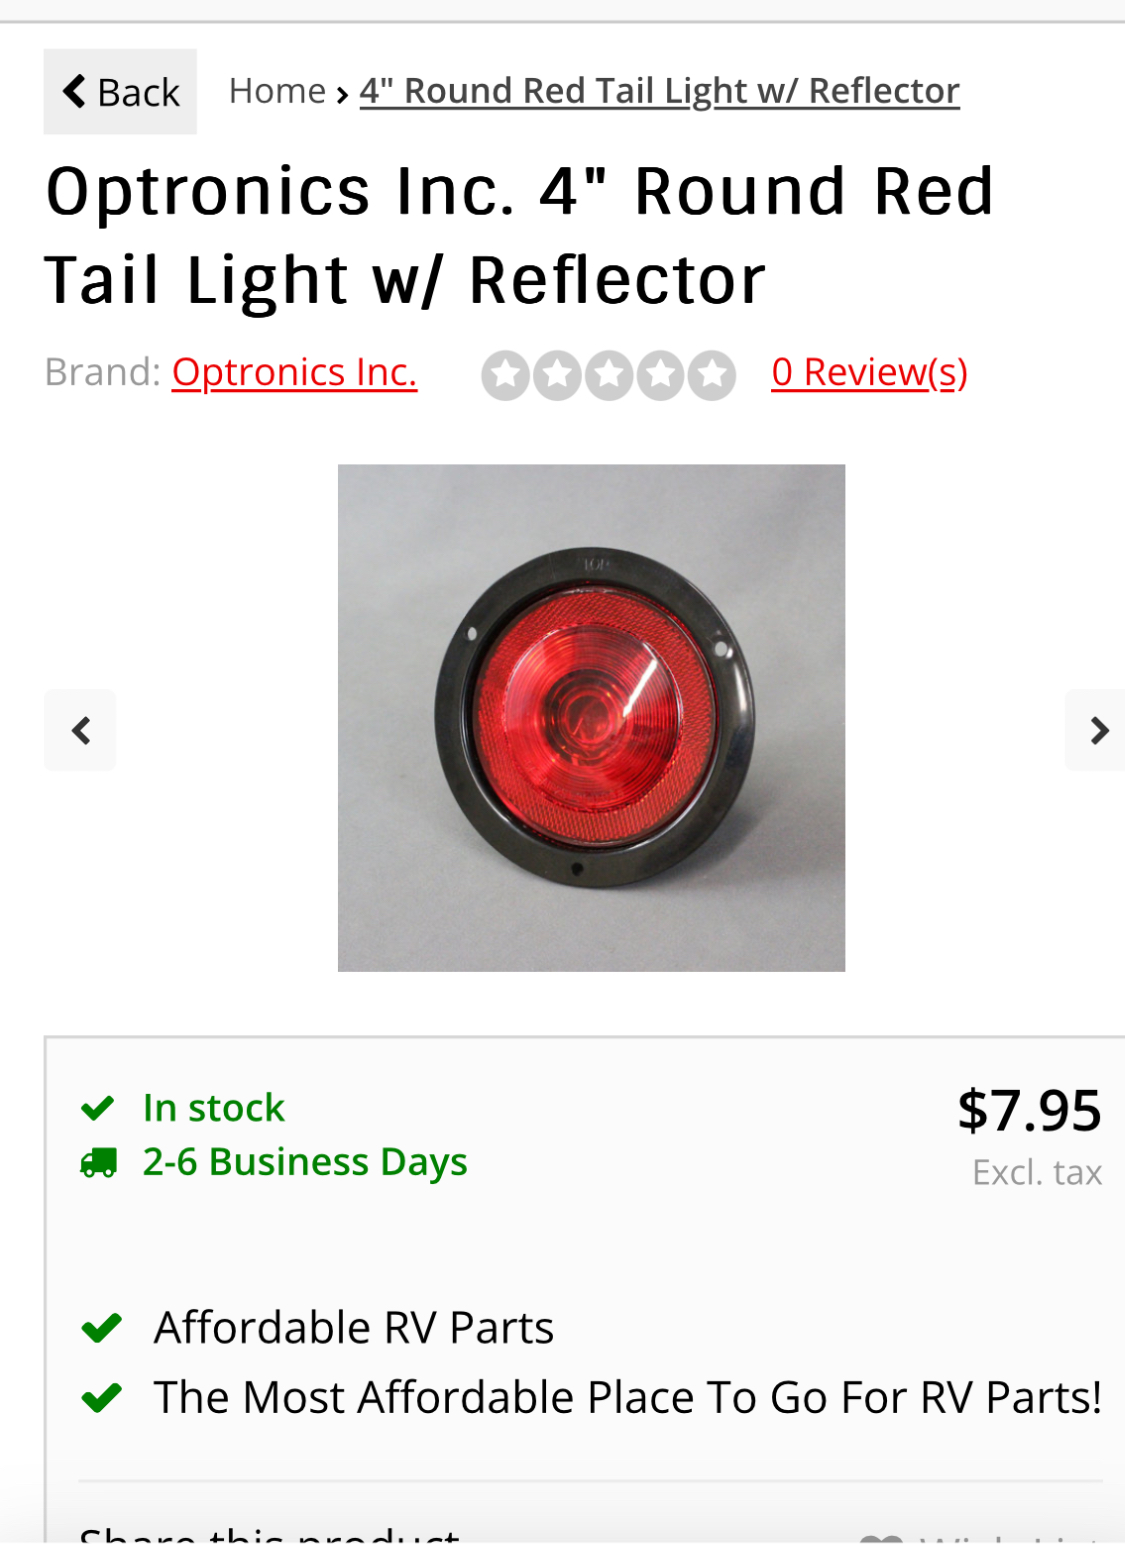Select the second rating star
The width and height of the screenshot is (1125, 1546).
click(x=557, y=376)
